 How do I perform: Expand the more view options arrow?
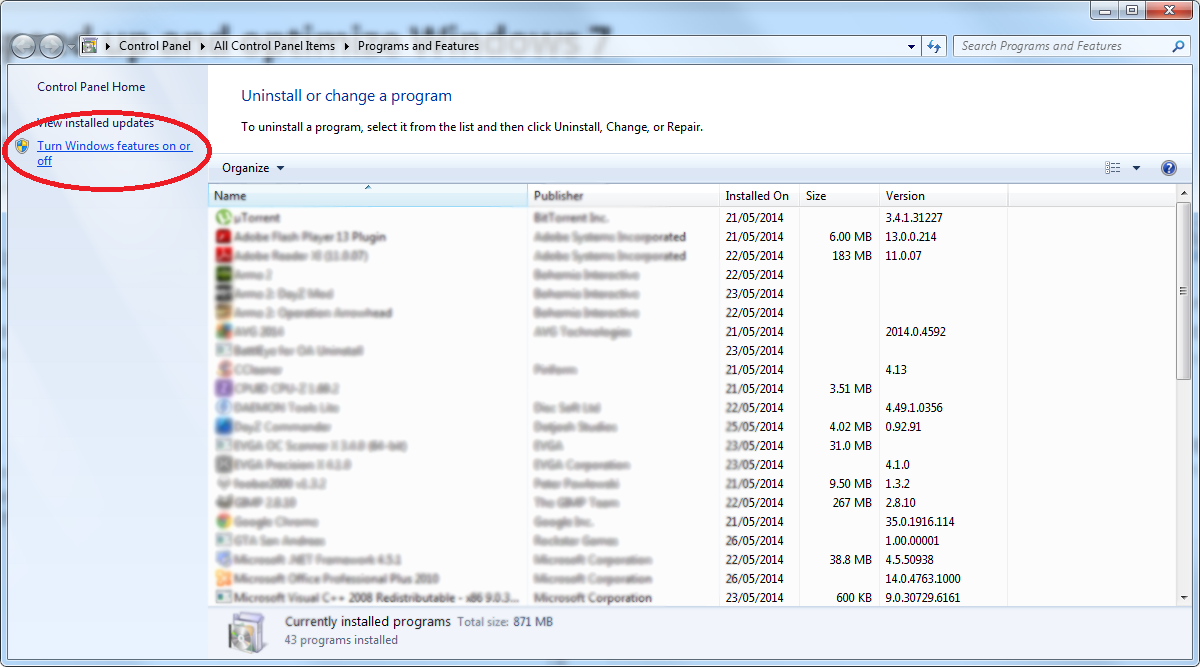1136,168
